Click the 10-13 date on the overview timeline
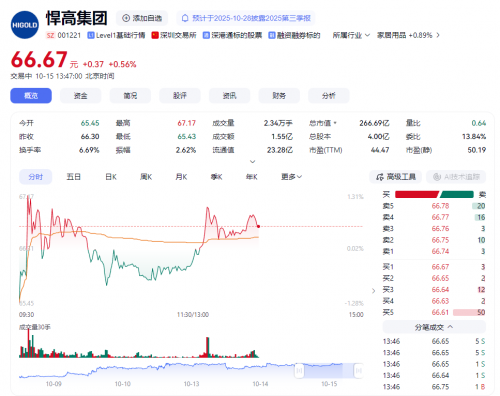The height and width of the screenshot is (396, 500). pyautogui.click(x=191, y=384)
